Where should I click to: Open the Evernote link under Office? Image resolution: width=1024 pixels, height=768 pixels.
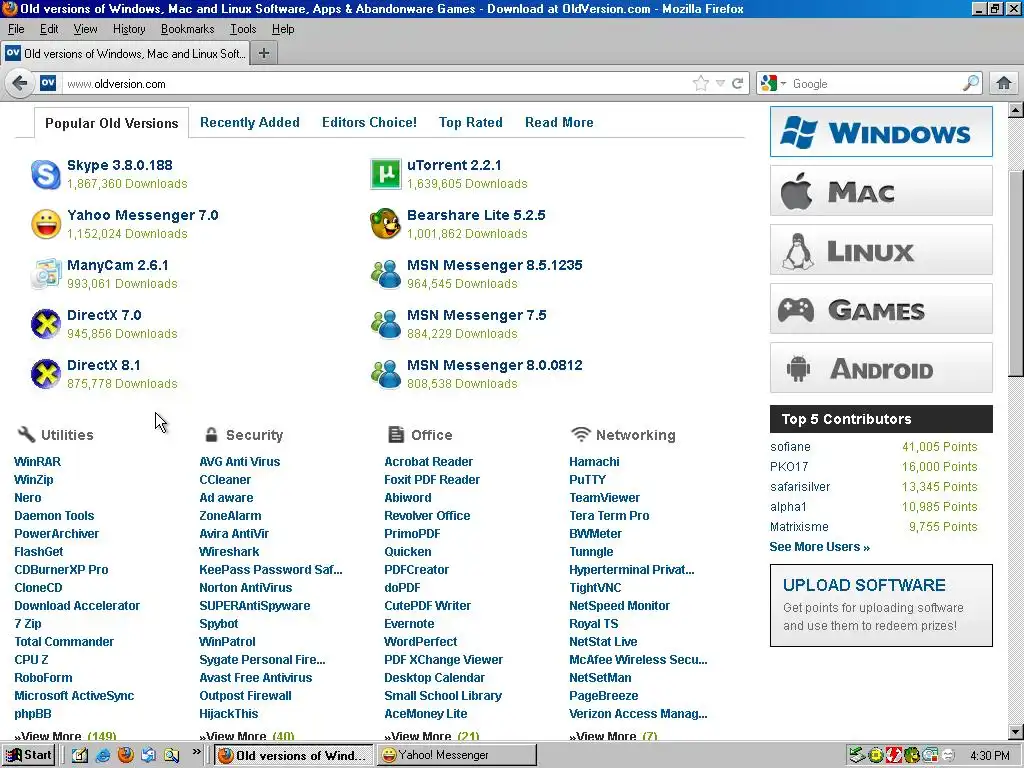coord(409,624)
